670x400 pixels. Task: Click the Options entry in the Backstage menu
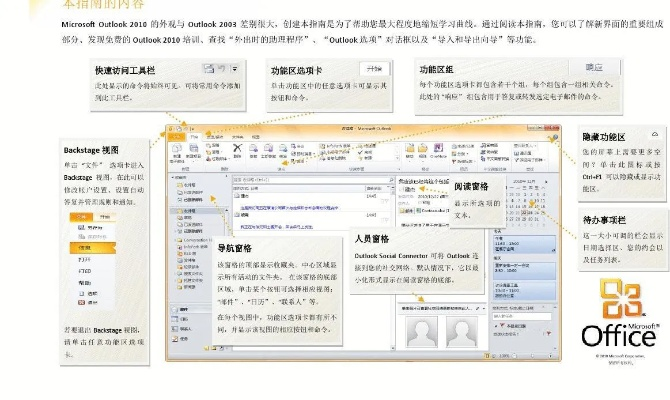pyautogui.click(x=87, y=292)
